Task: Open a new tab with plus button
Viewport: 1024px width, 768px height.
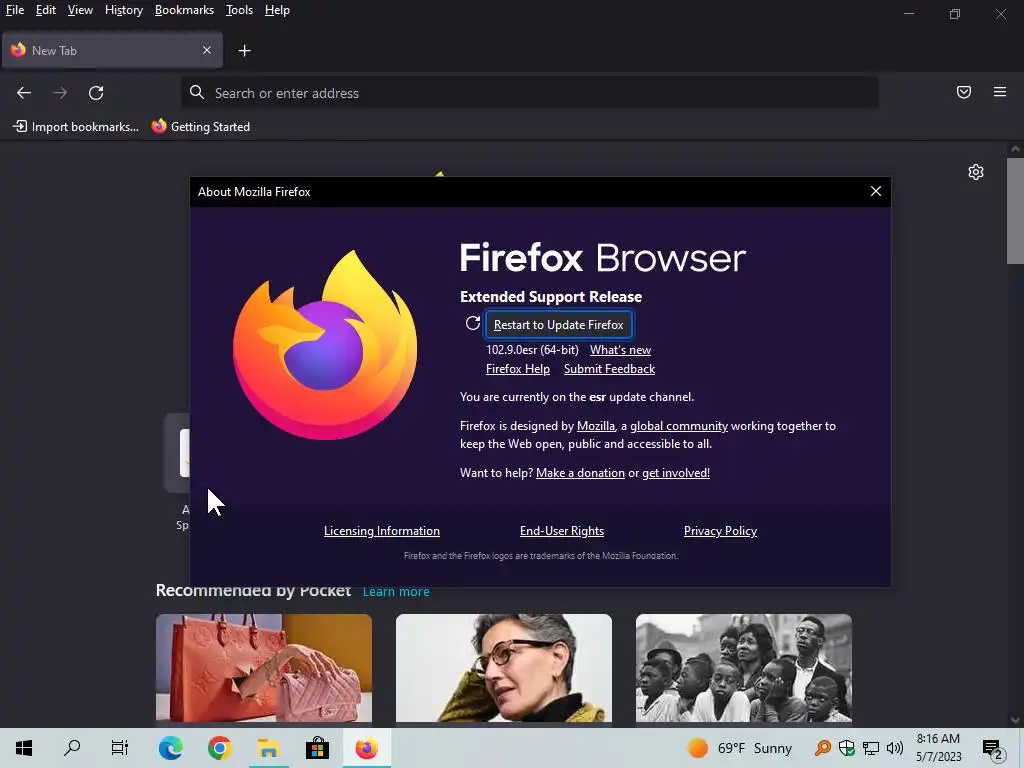Action: coord(244,51)
